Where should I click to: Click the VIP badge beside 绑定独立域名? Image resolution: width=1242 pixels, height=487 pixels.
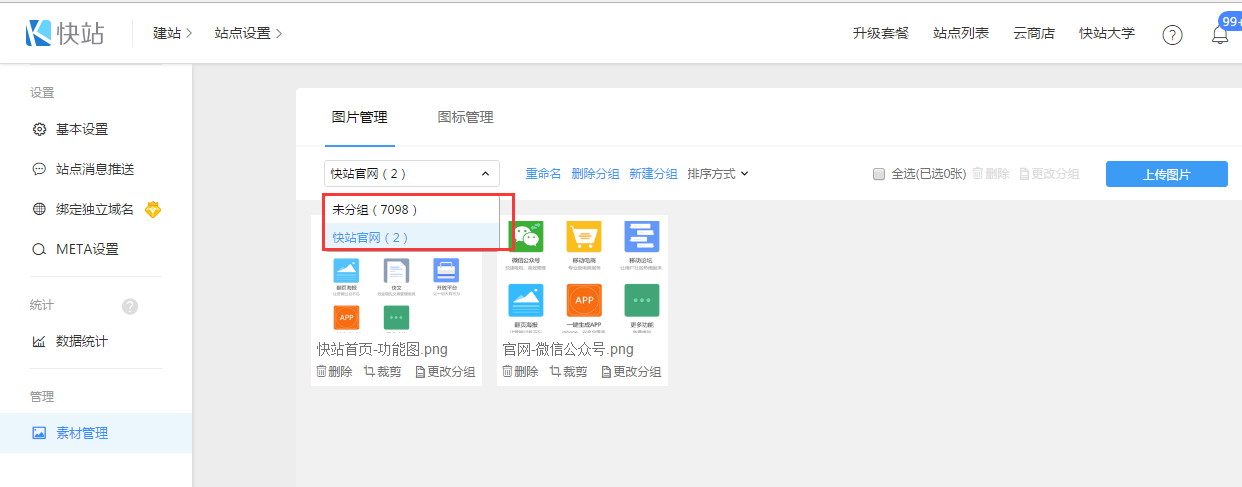153,209
